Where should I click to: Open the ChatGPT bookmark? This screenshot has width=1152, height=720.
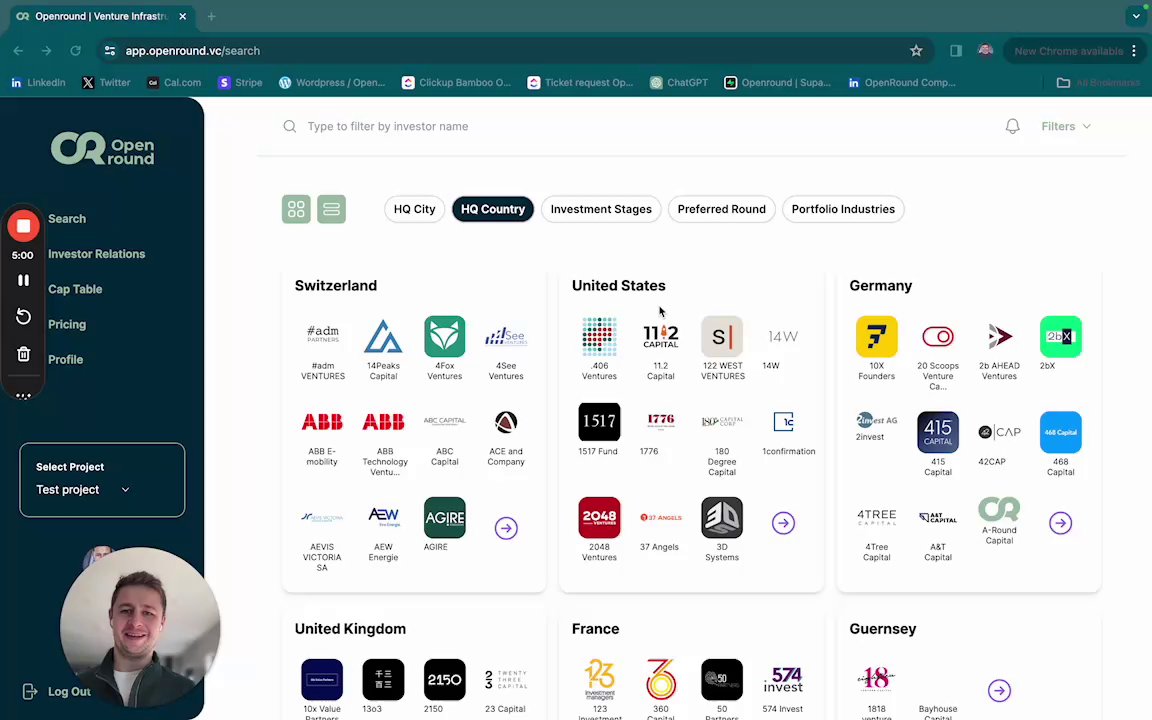[679, 83]
